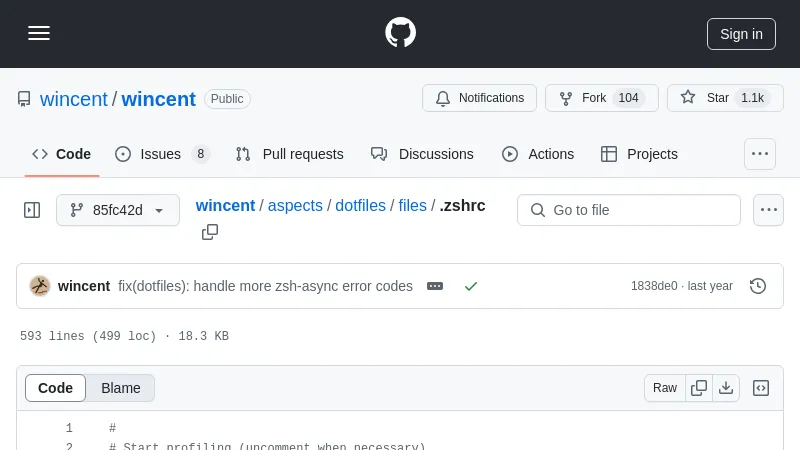The height and width of the screenshot is (450, 800).
Task: Switch to Code view toggle
Action: pyautogui.click(x=56, y=388)
